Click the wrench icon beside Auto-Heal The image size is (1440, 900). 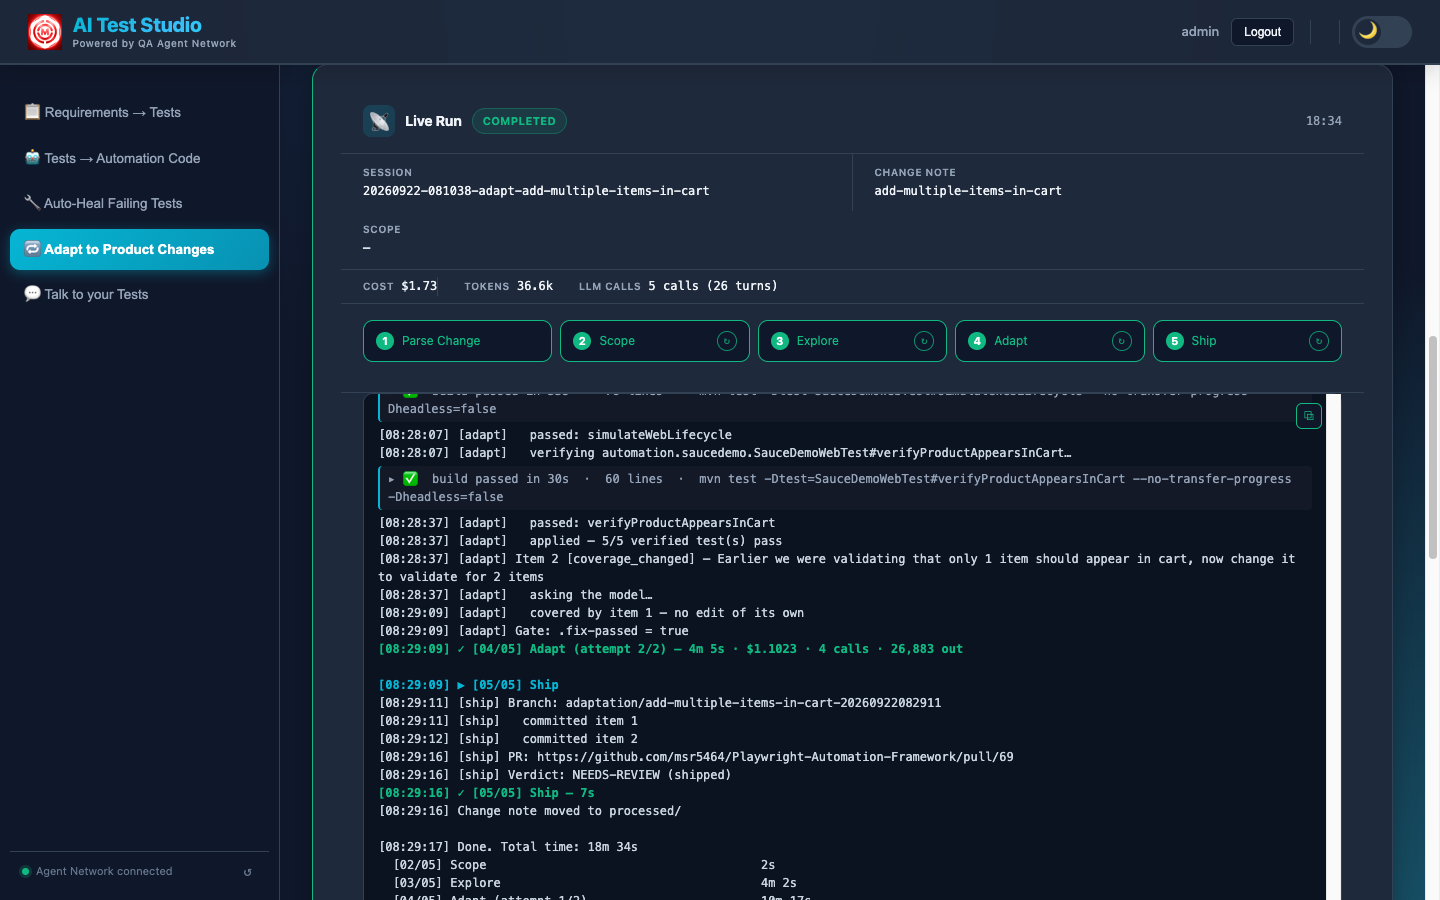click(32, 202)
